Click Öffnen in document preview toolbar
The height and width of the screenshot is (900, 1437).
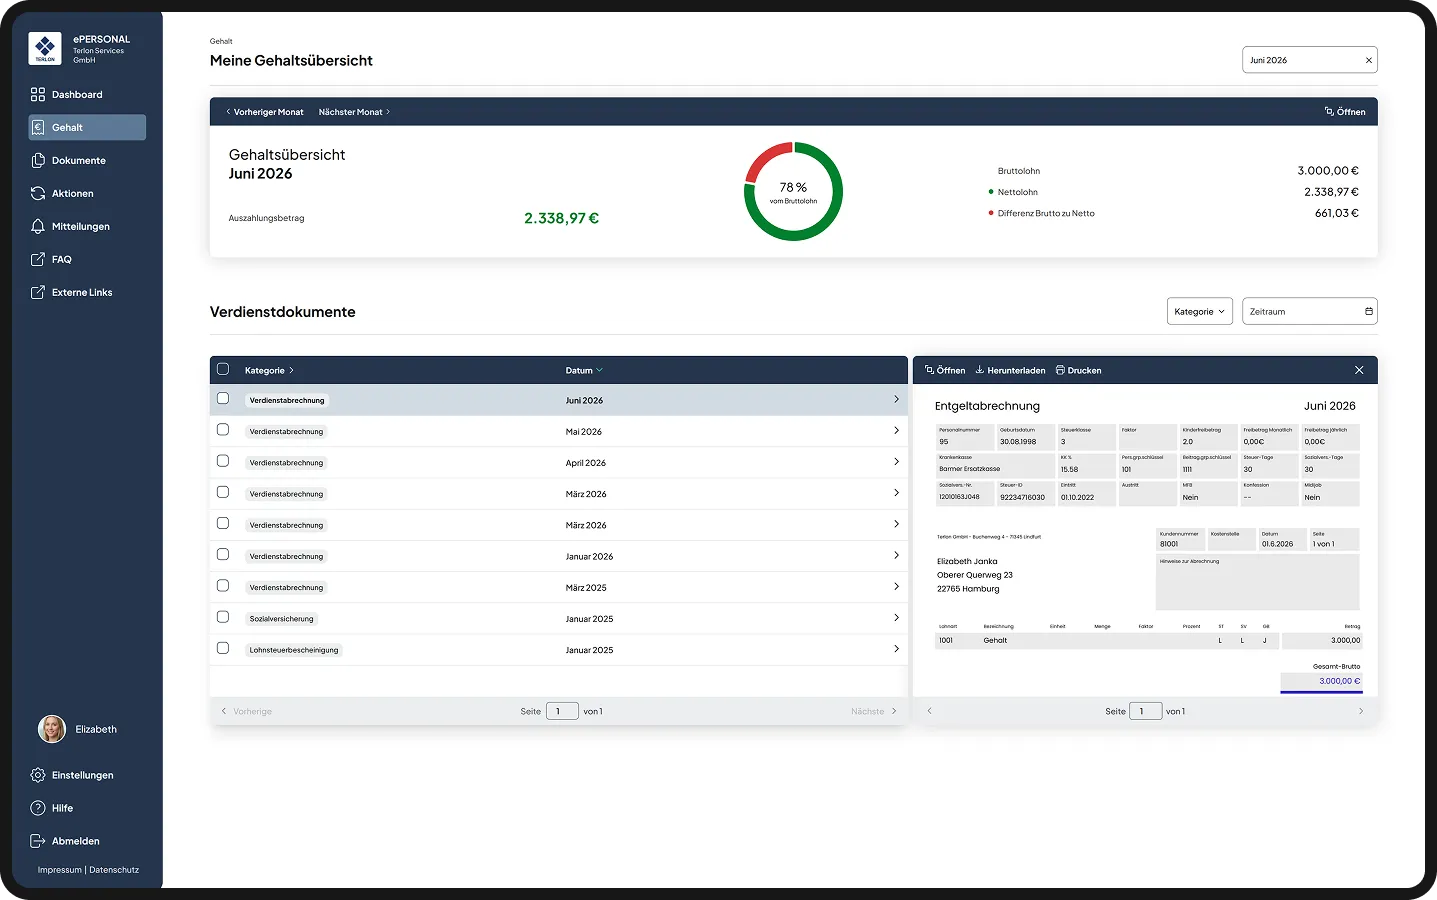coord(945,370)
